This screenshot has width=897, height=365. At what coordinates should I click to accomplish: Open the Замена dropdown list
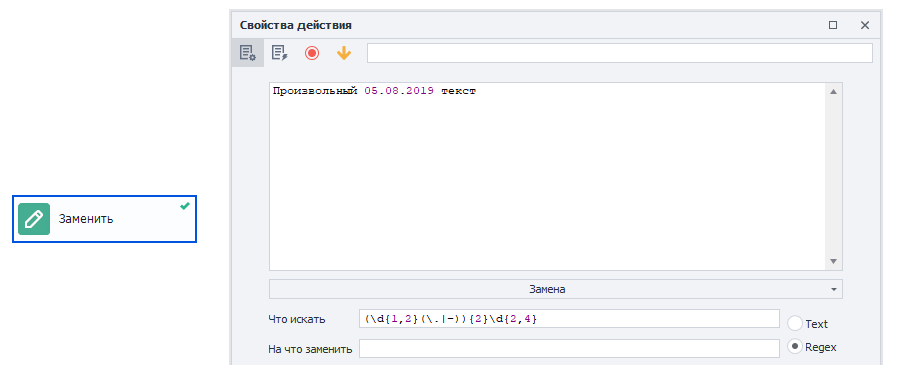(x=555, y=289)
